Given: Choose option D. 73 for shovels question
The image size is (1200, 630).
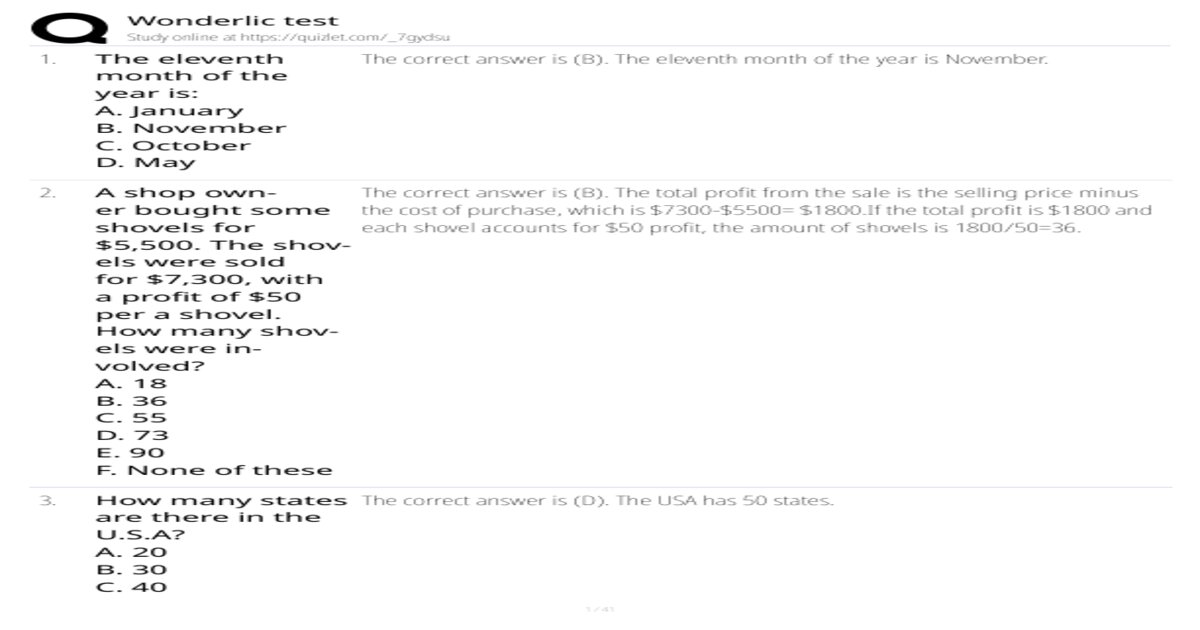Looking at the screenshot, I should pos(132,435).
